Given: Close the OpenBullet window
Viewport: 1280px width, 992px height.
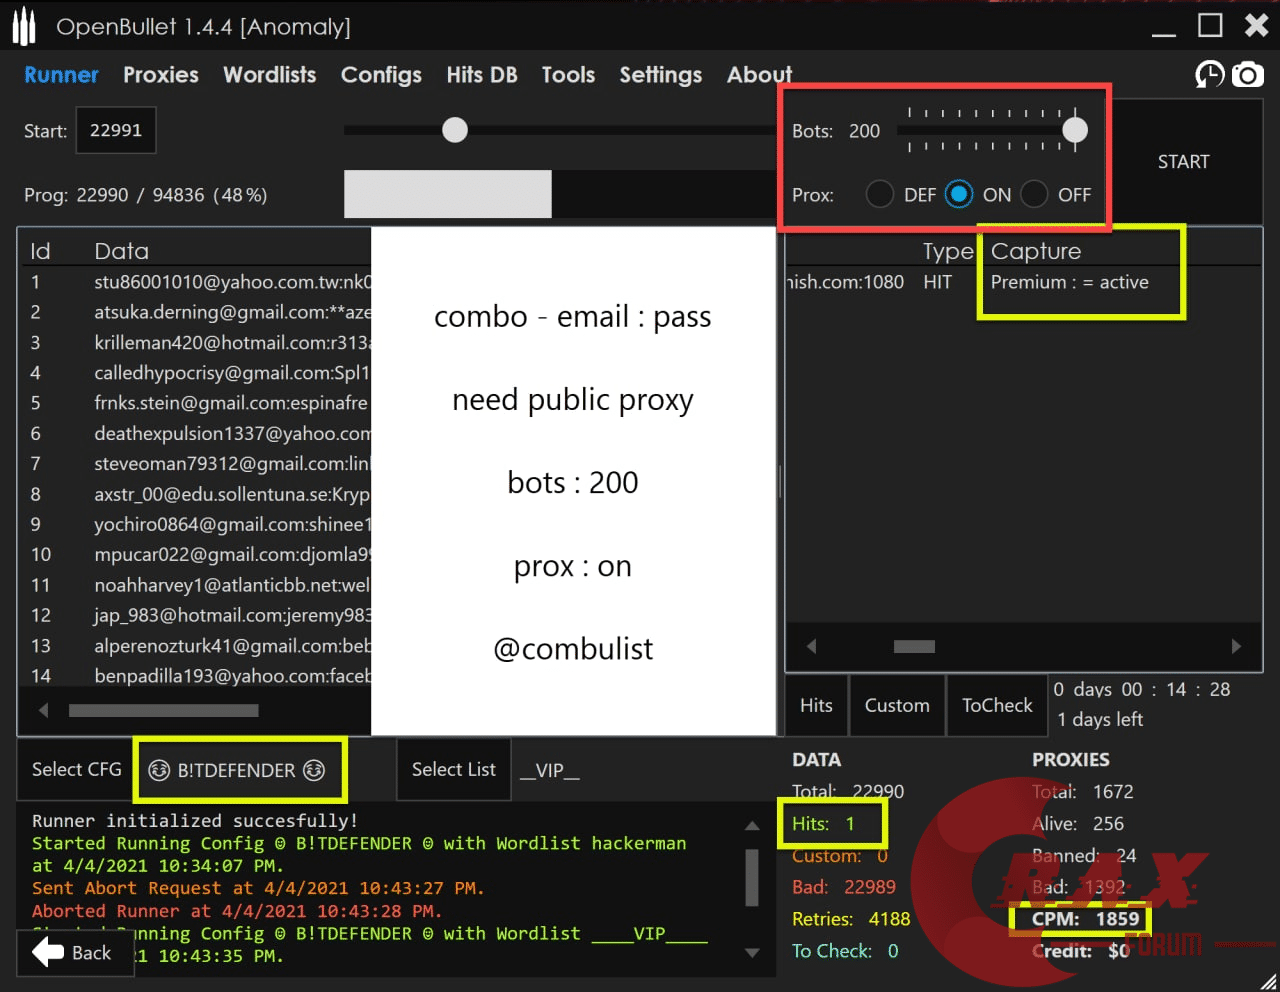Looking at the screenshot, I should click(1256, 25).
